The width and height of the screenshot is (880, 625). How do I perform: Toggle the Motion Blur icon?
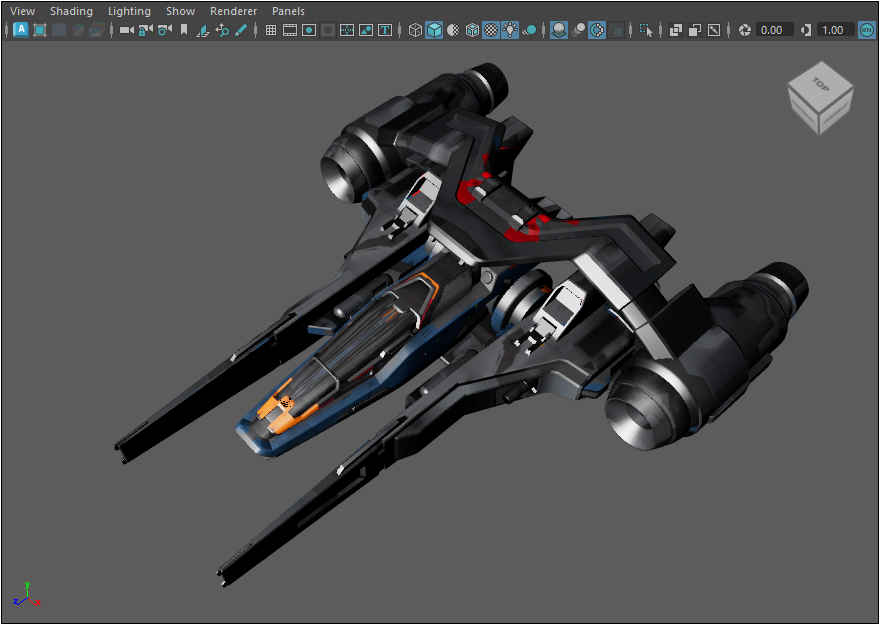pyautogui.click(x=578, y=30)
